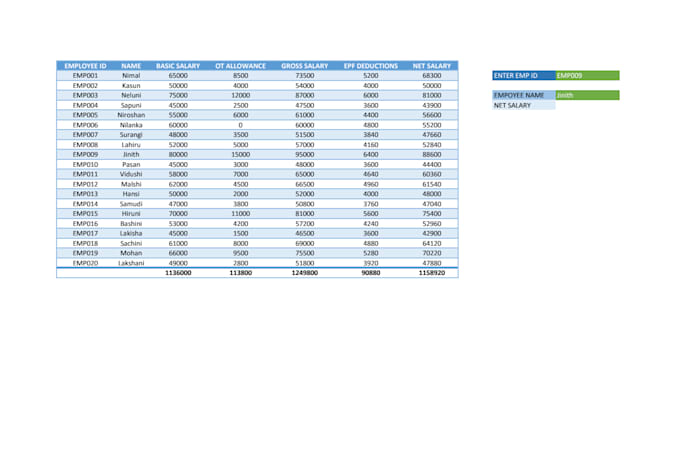Click the name Lakshani
Screen dimensions: 680x459
pyautogui.click(x=131, y=263)
